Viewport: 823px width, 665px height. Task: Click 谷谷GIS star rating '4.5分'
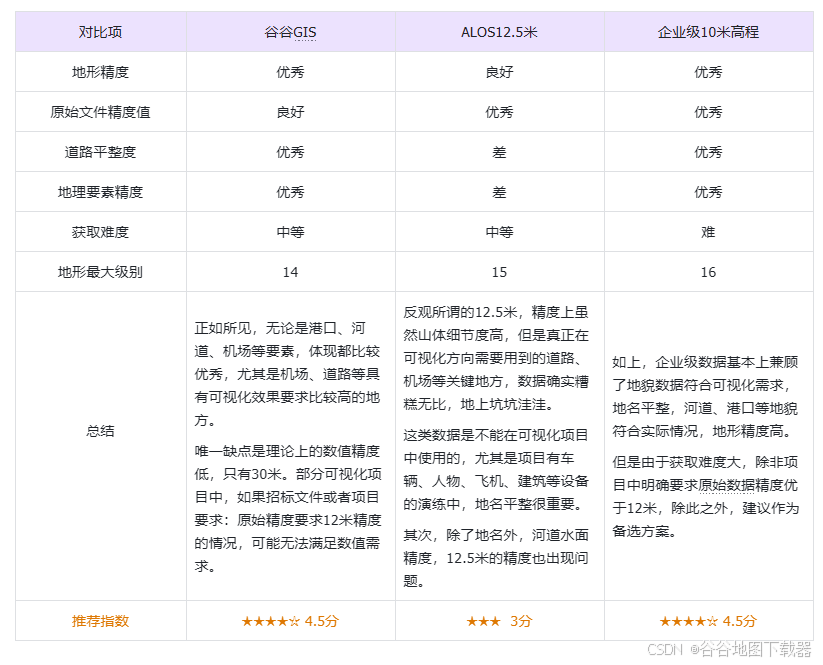pos(290,621)
